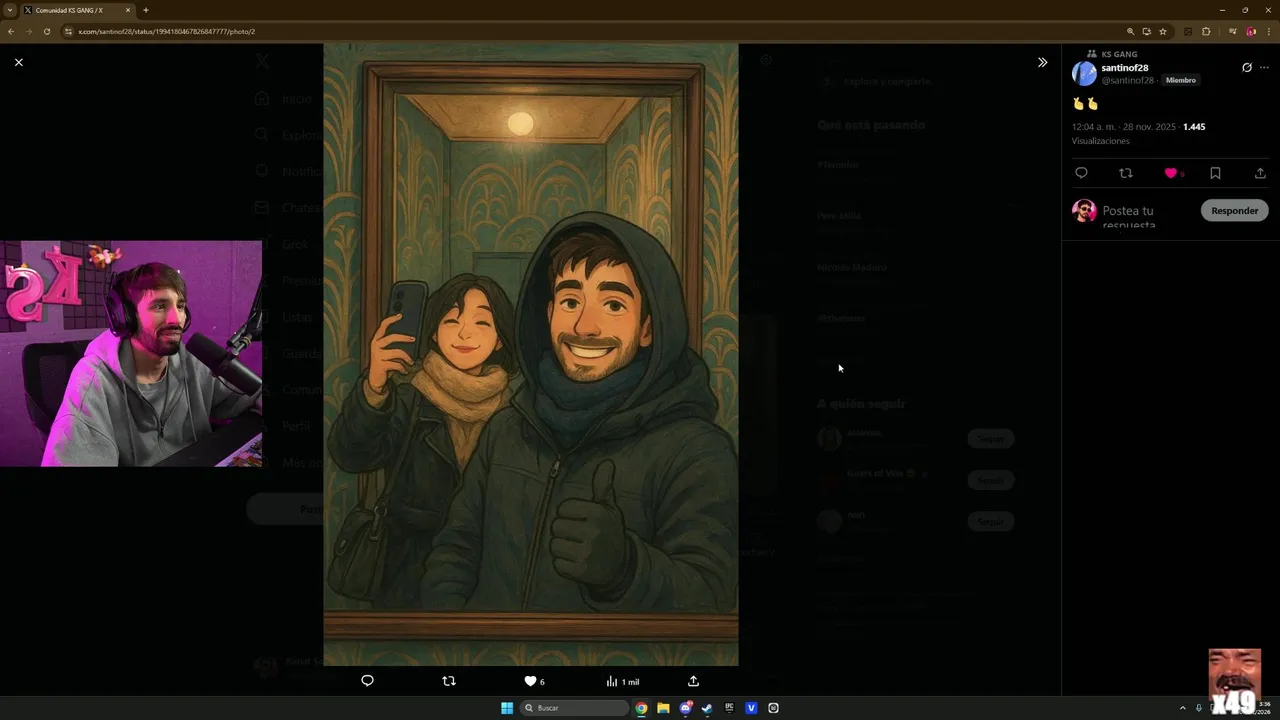This screenshot has width=1280, height=720.
Task: View site information icon in address bar
Action: [x=69, y=31]
